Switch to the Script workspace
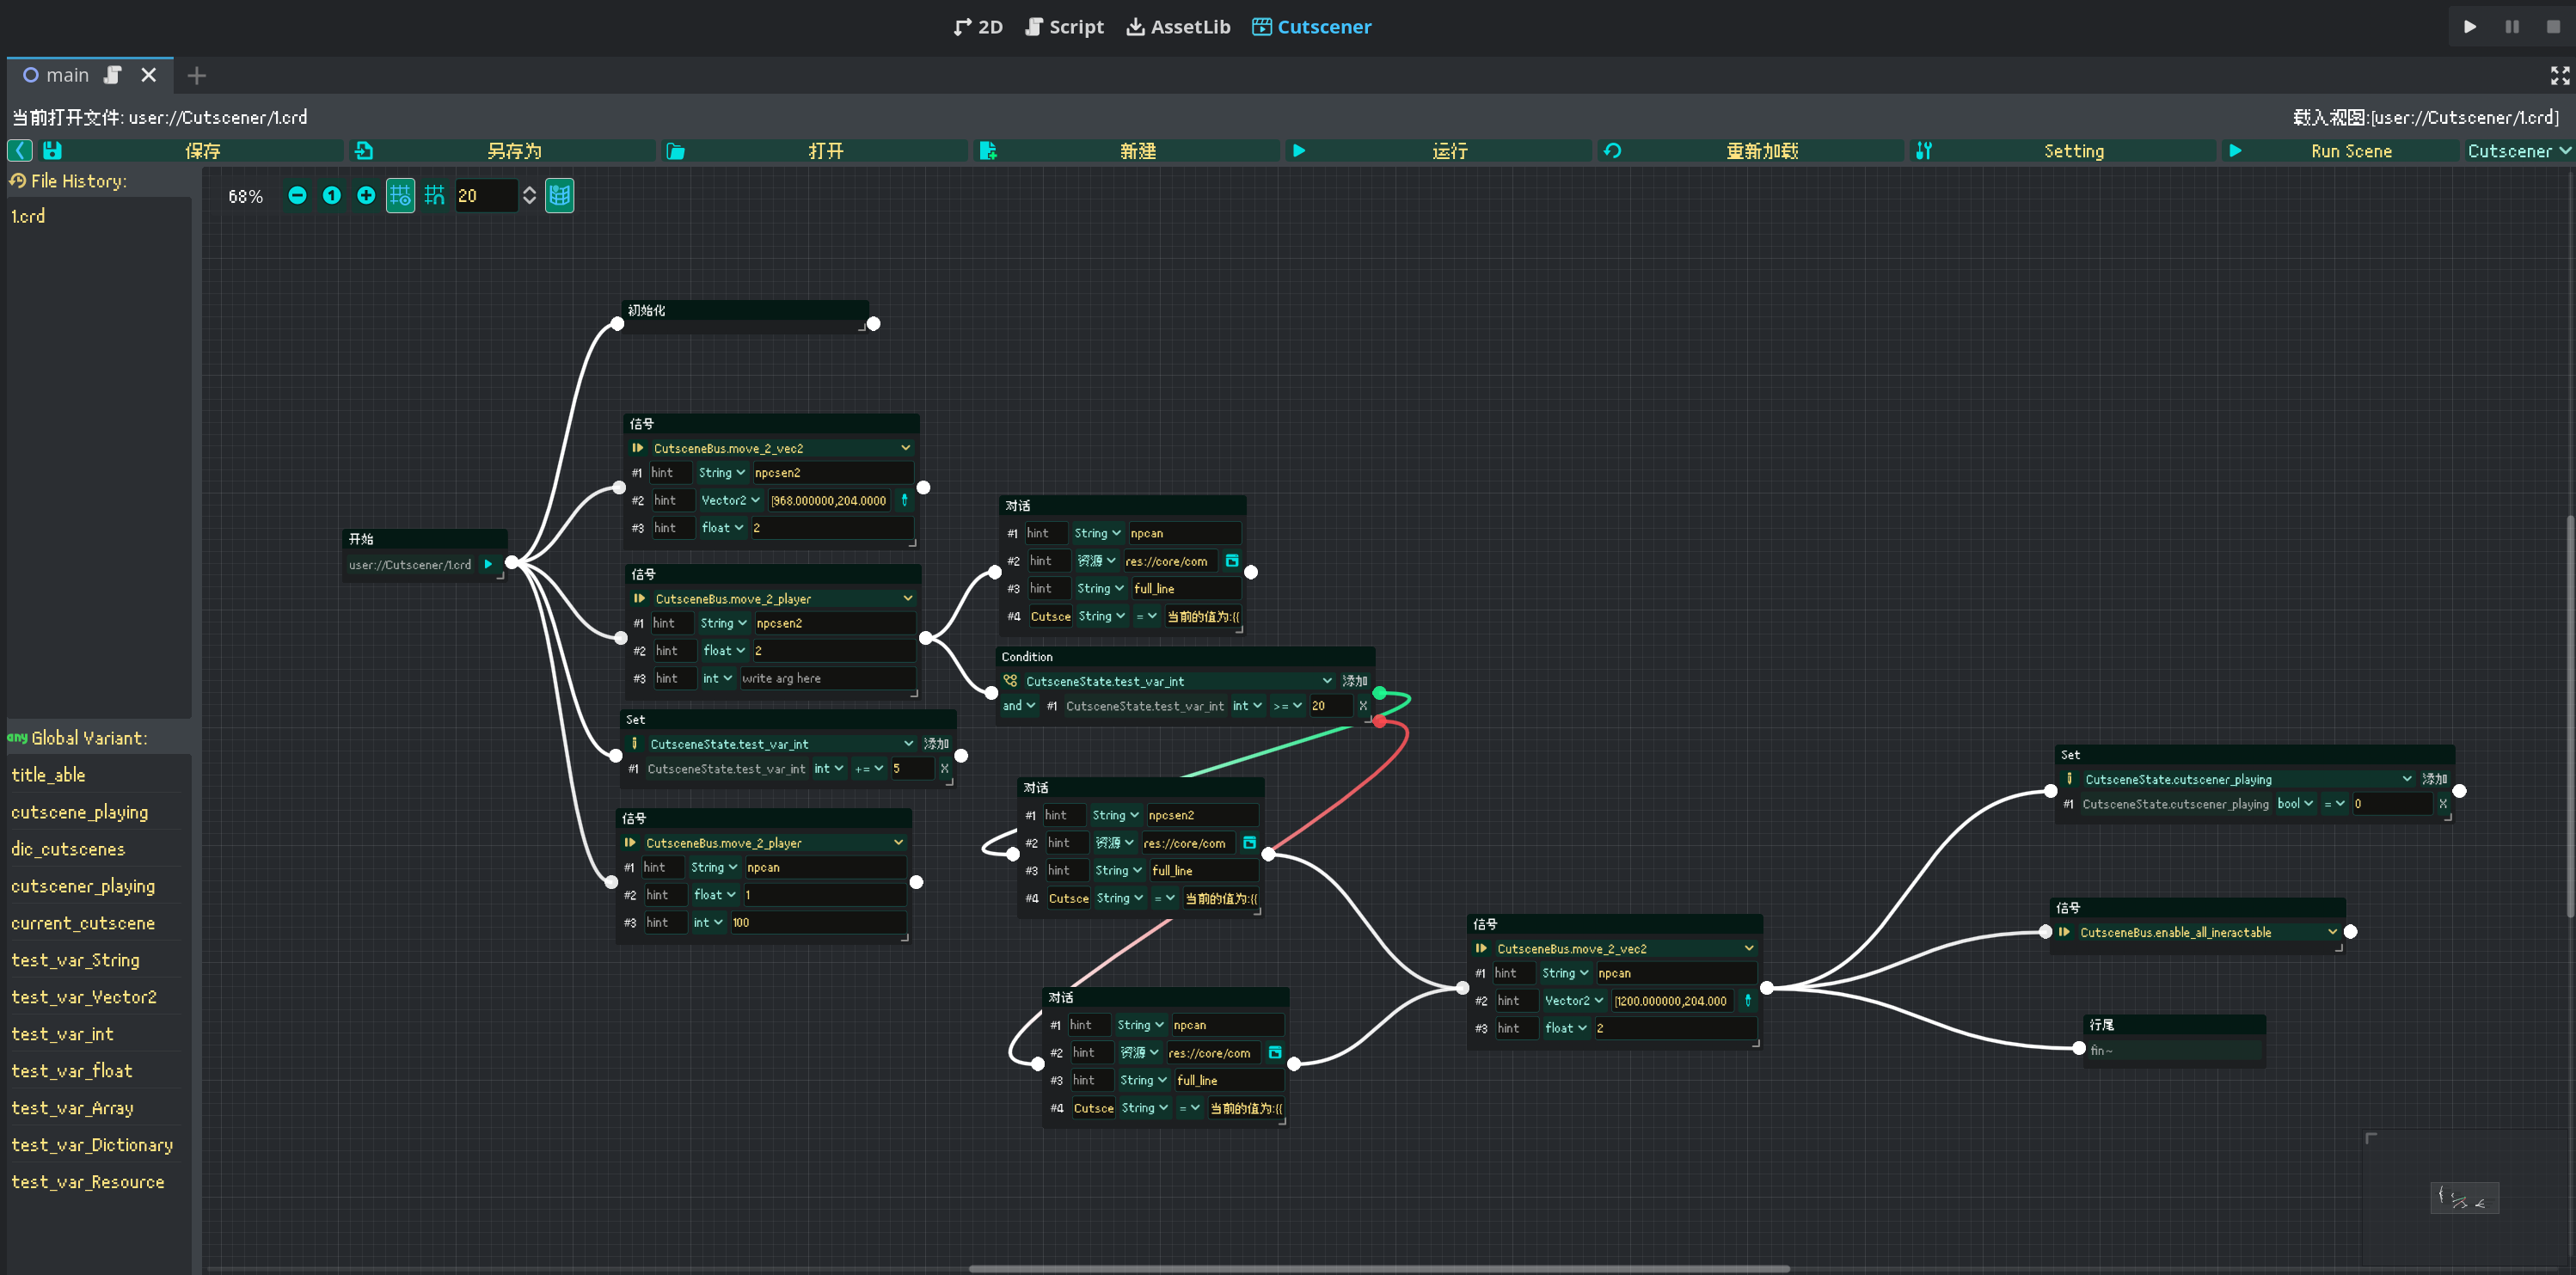This screenshot has height=1275, width=2576. [x=1064, y=27]
